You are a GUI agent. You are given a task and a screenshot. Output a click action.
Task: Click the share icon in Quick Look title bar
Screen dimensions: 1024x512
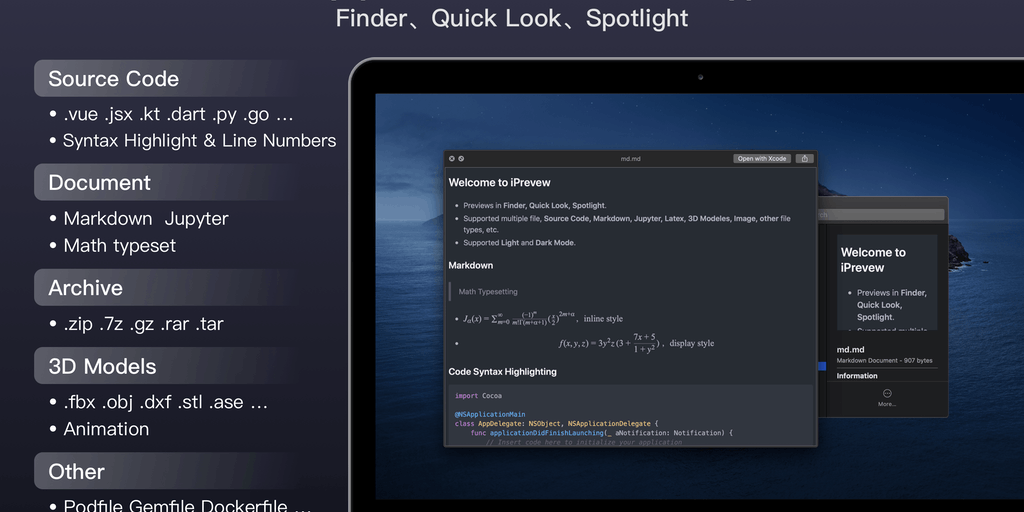tap(805, 159)
